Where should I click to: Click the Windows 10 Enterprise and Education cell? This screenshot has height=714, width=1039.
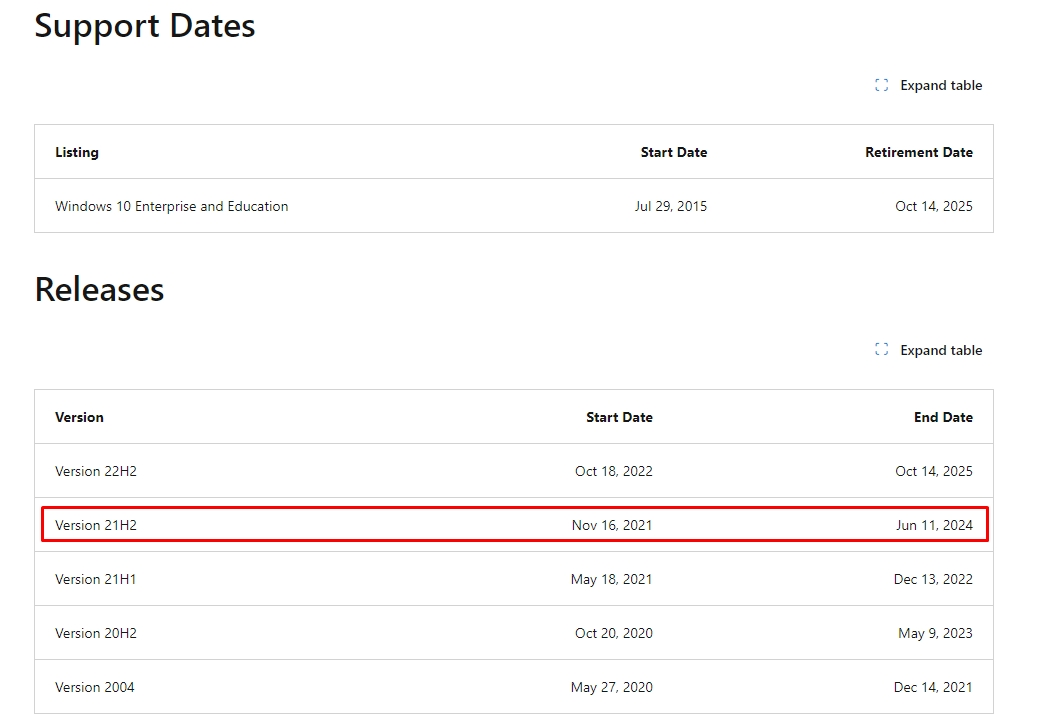171,206
